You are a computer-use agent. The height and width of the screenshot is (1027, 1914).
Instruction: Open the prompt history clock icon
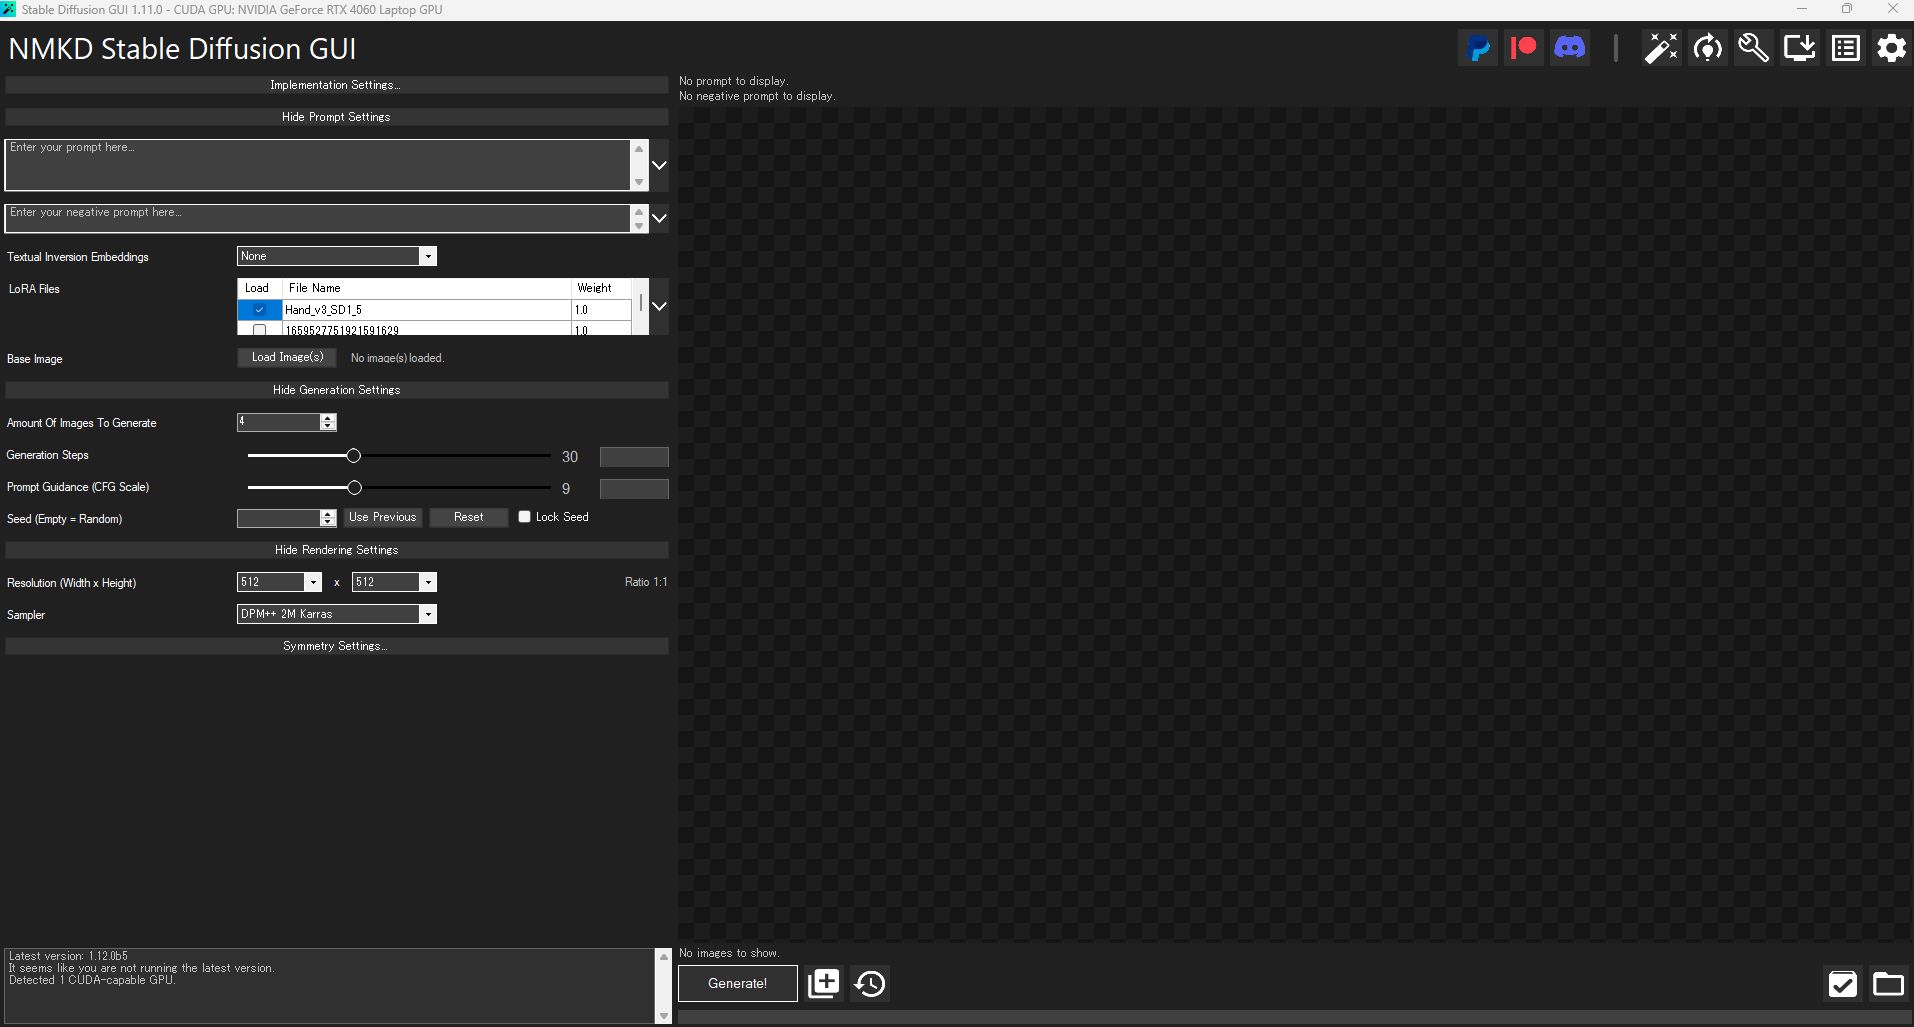point(870,983)
